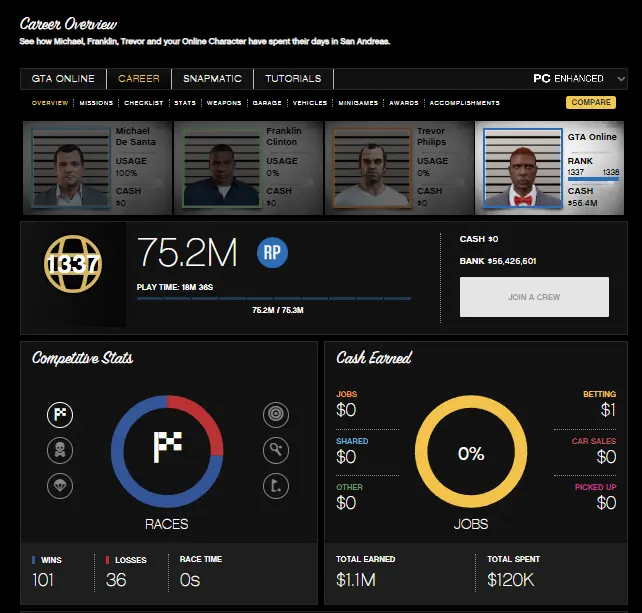Viewport: 642px width, 613px height.
Task: Go to the Weapons career section
Action: 224,103
